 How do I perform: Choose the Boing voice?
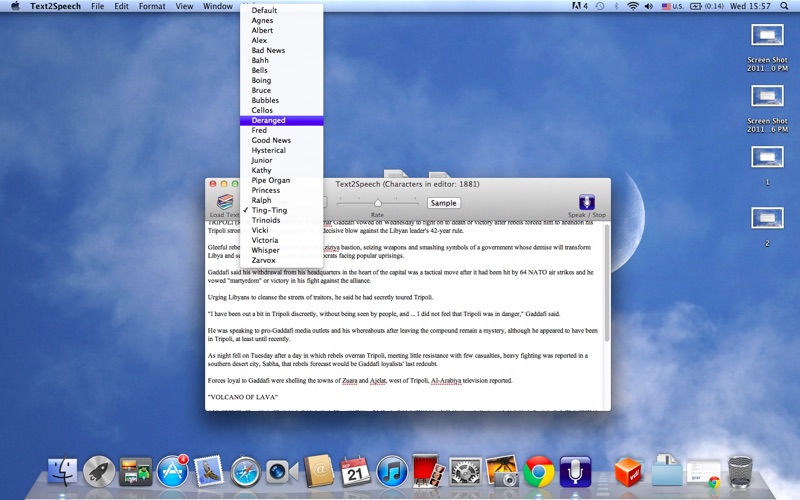(x=282, y=80)
